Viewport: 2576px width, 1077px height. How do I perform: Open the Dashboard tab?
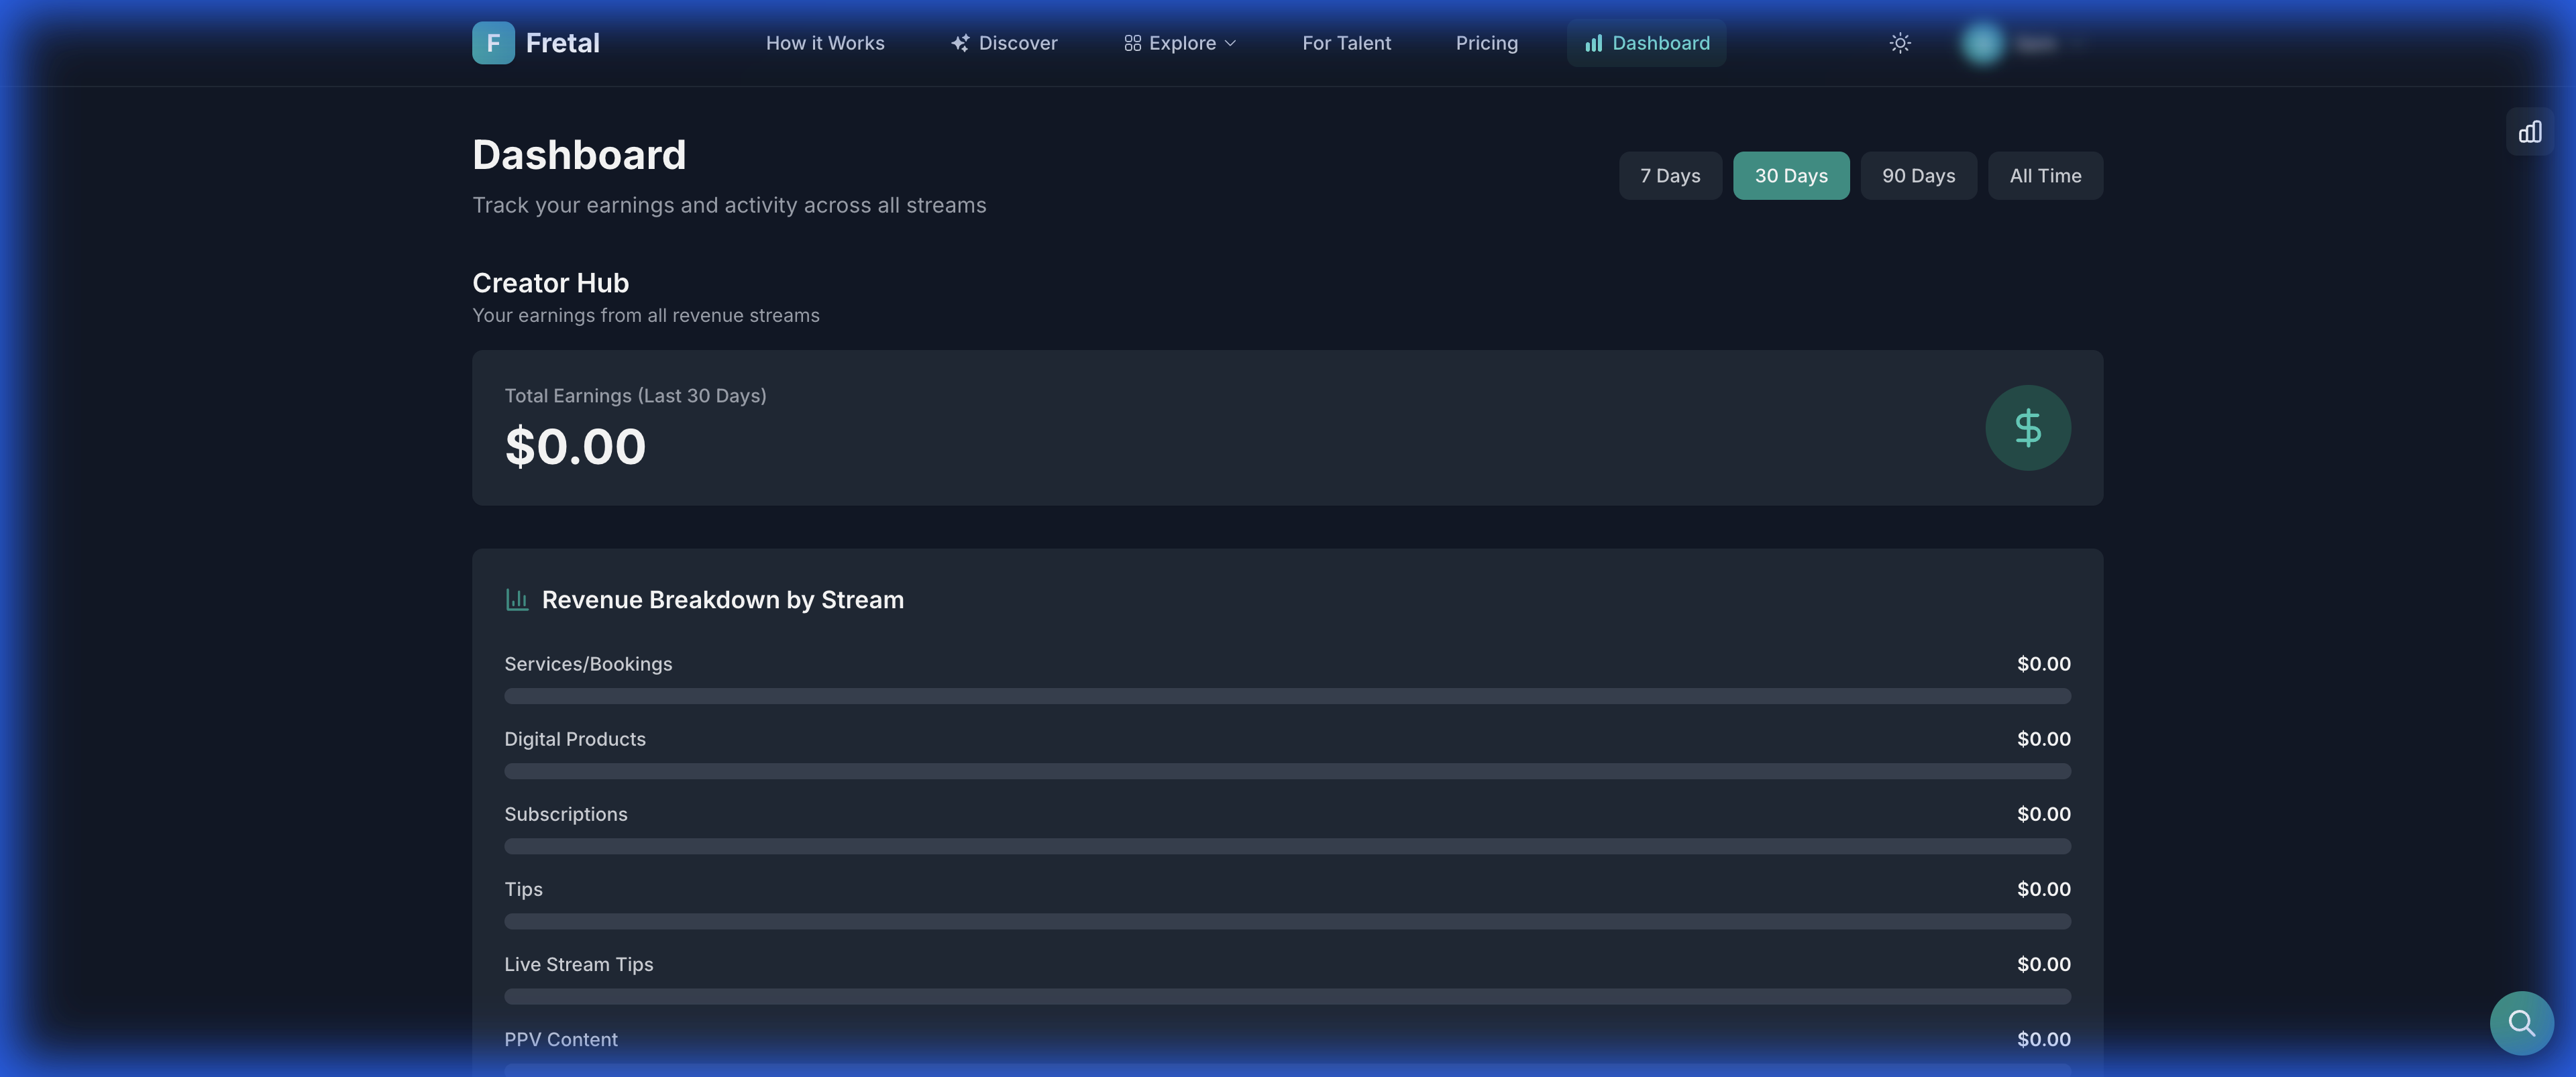(x=1645, y=43)
